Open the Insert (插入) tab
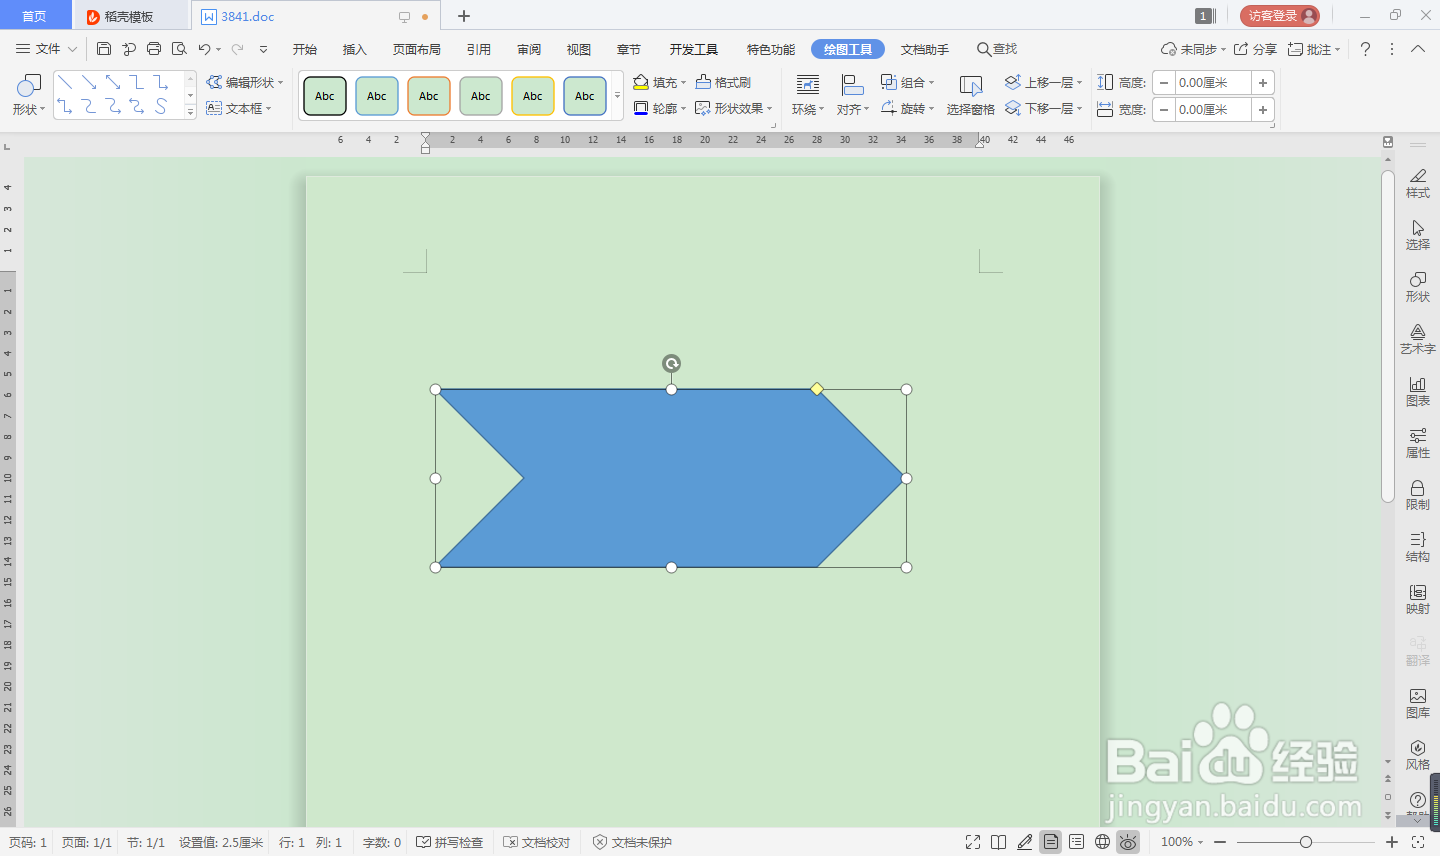This screenshot has height=856, width=1440. tap(355, 49)
